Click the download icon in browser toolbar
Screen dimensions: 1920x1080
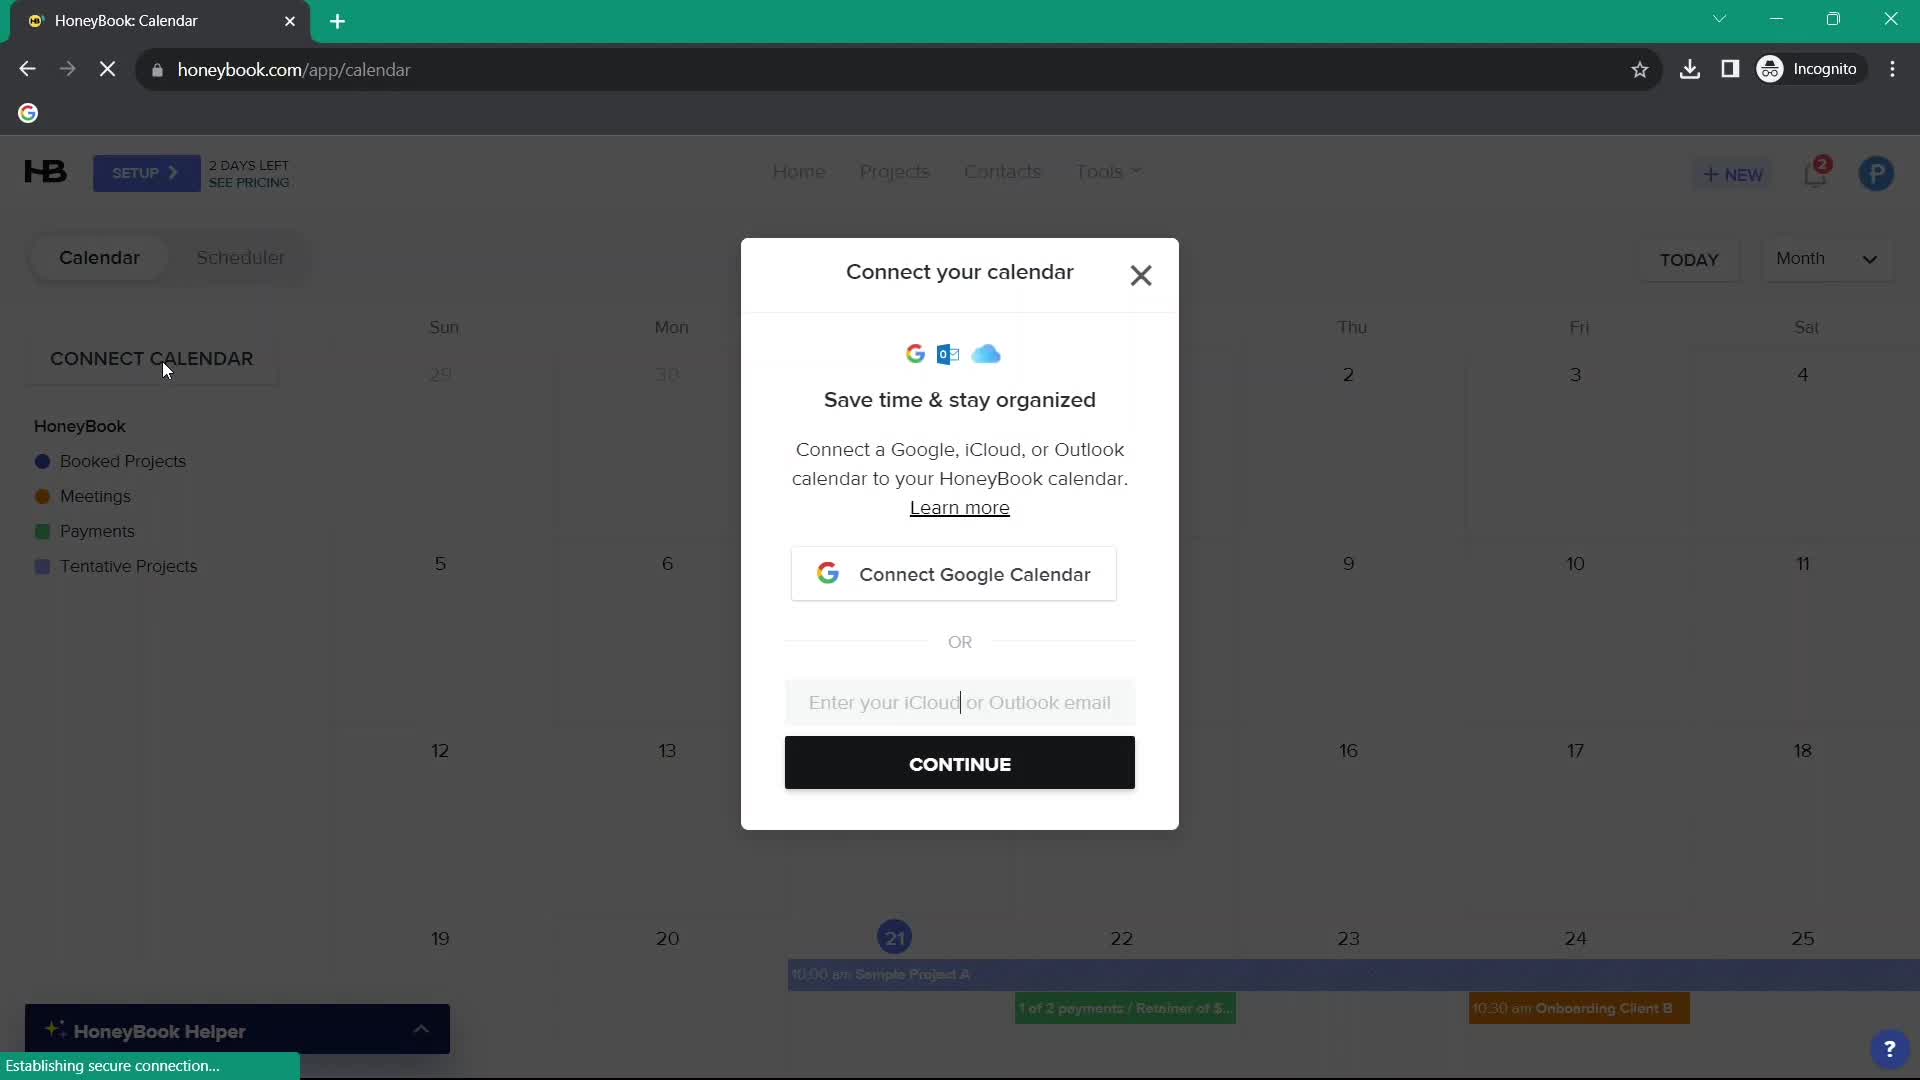(x=1691, y=69)
